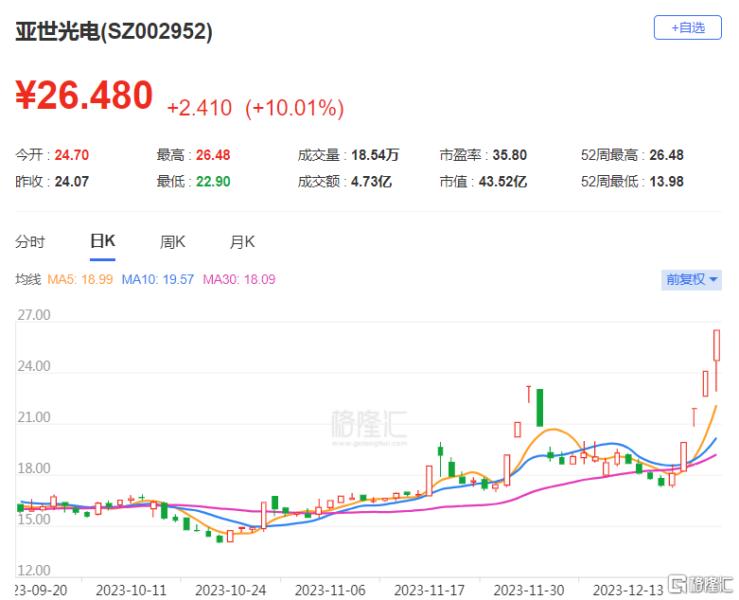Click the 52周最高 value 26.48
Viewport: 739px width, 600px height.
coord(666,155)
